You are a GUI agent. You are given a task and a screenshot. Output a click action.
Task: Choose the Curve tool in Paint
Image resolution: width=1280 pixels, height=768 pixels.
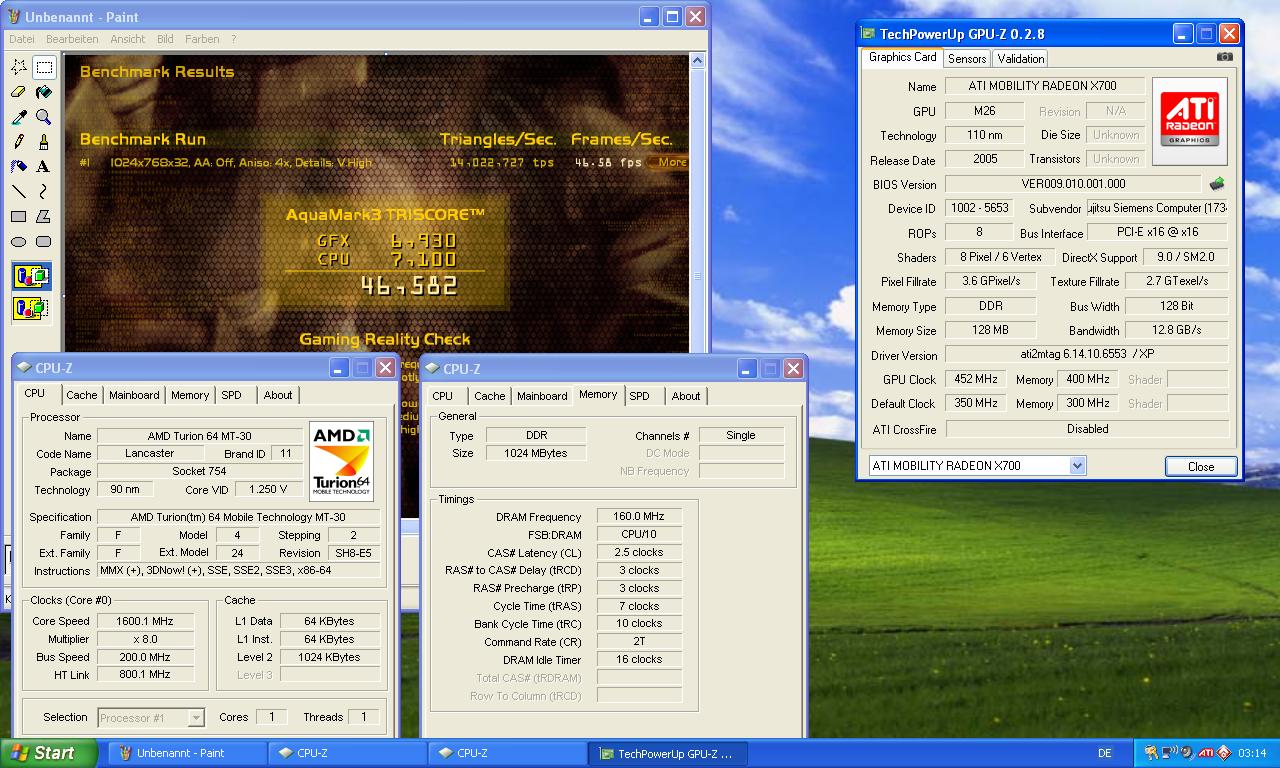pos(44,191)
